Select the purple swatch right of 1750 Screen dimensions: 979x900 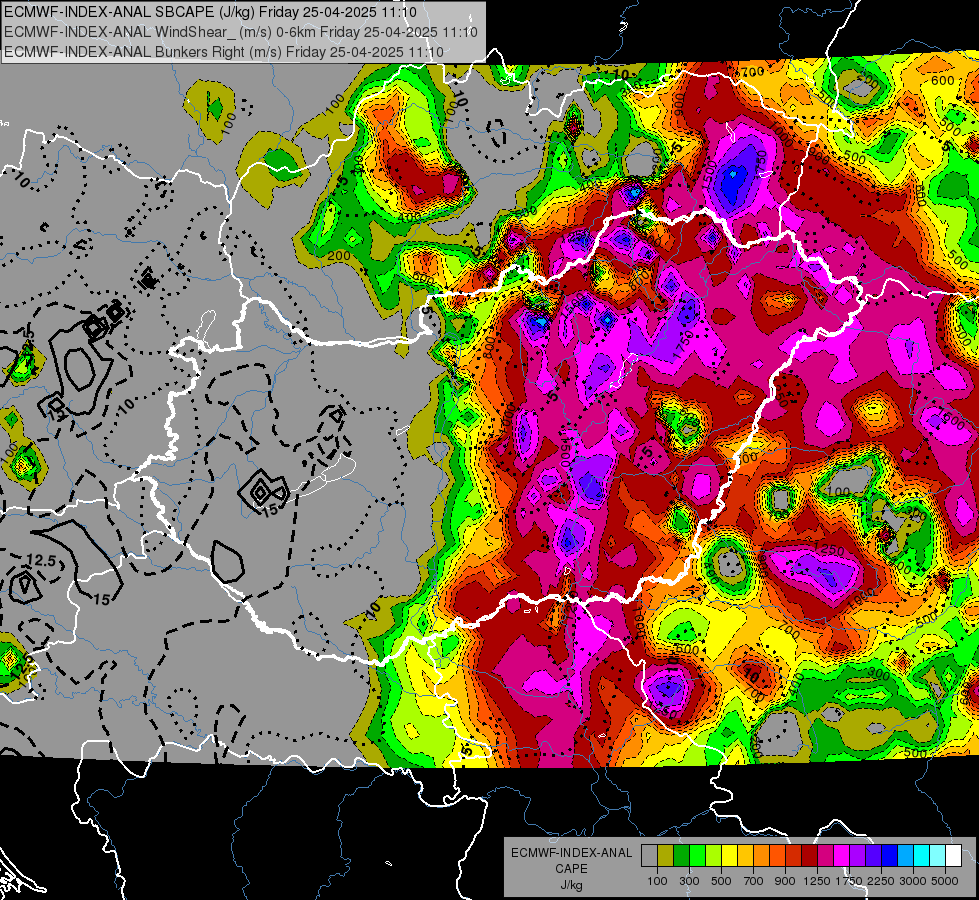pyautogui.click(x=857, y=856)
